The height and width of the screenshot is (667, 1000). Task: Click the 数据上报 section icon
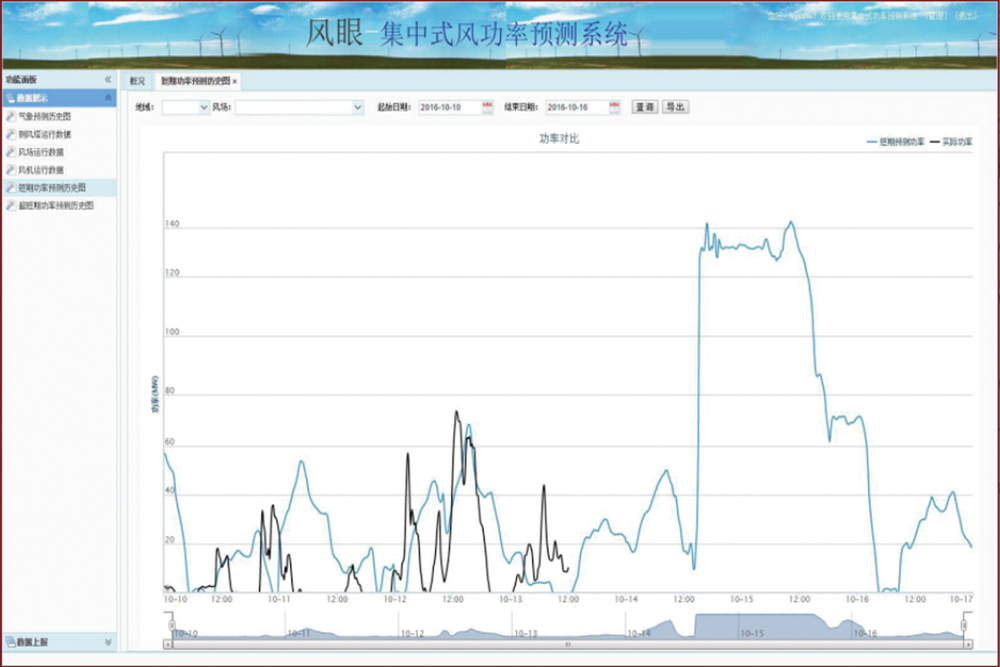point(10,641)
